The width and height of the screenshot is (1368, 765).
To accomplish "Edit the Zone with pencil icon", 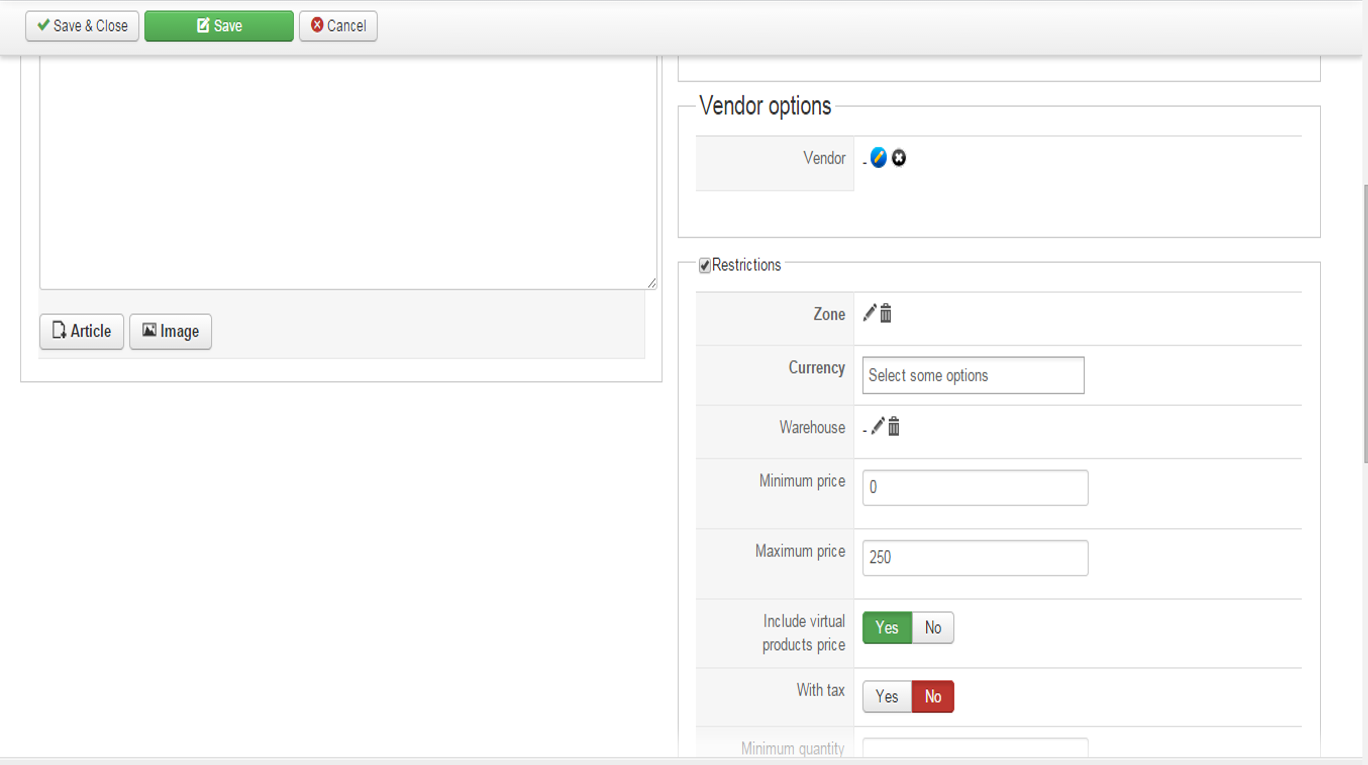I will 869,313.
